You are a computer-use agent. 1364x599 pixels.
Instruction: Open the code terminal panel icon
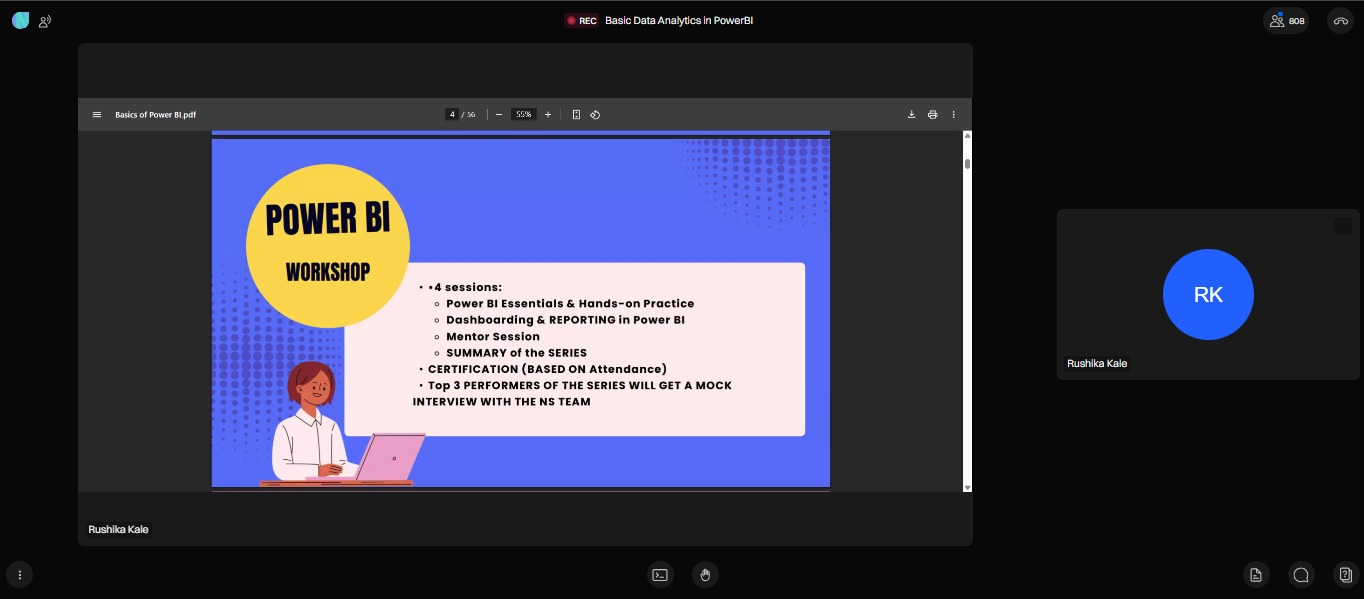(x=660, y=574)
